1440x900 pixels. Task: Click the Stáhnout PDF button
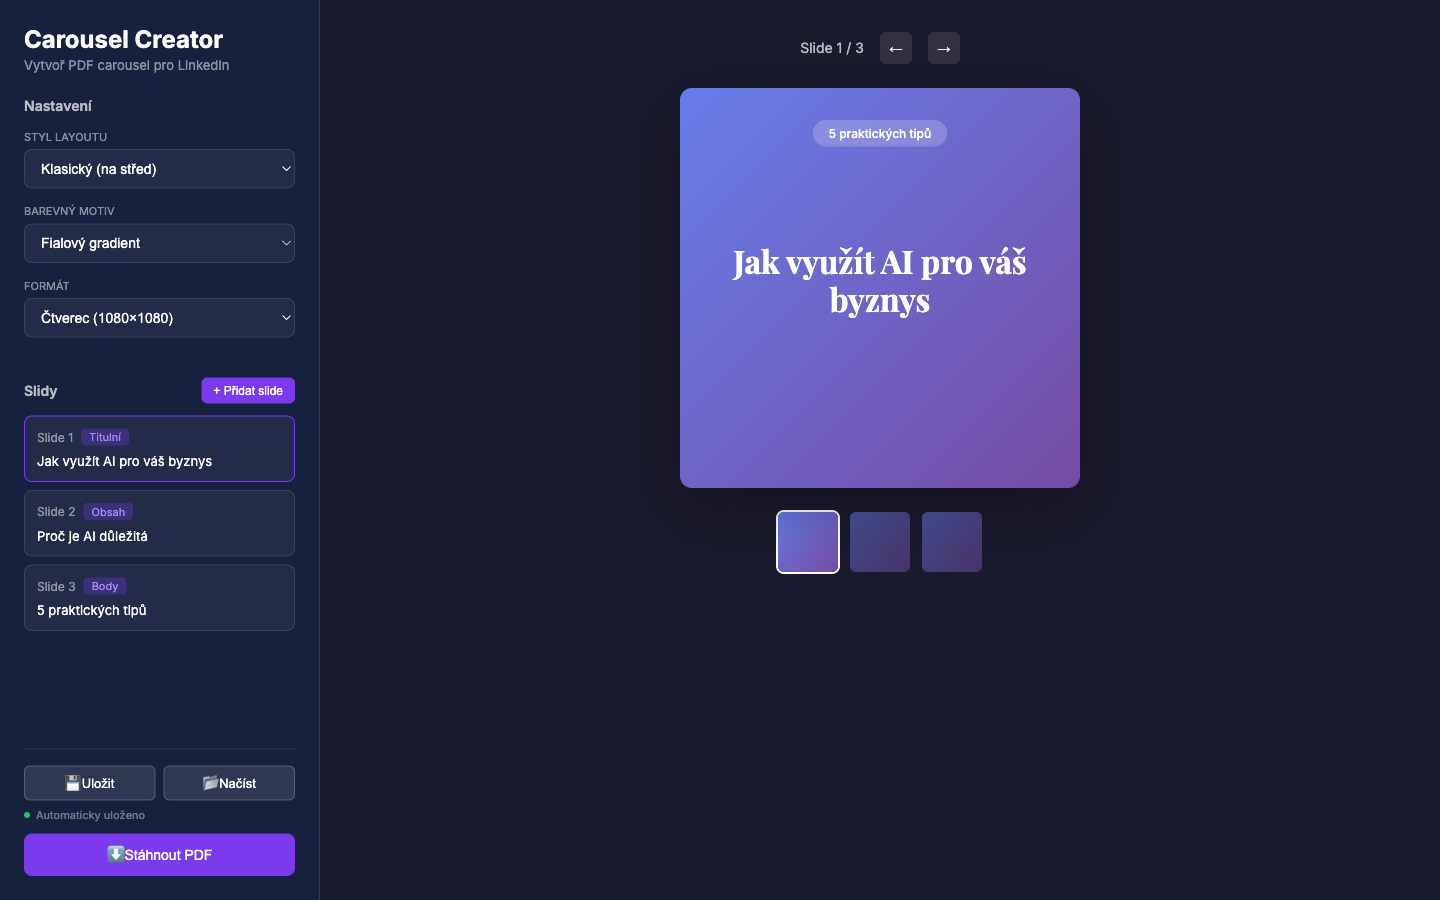[159, 855]
